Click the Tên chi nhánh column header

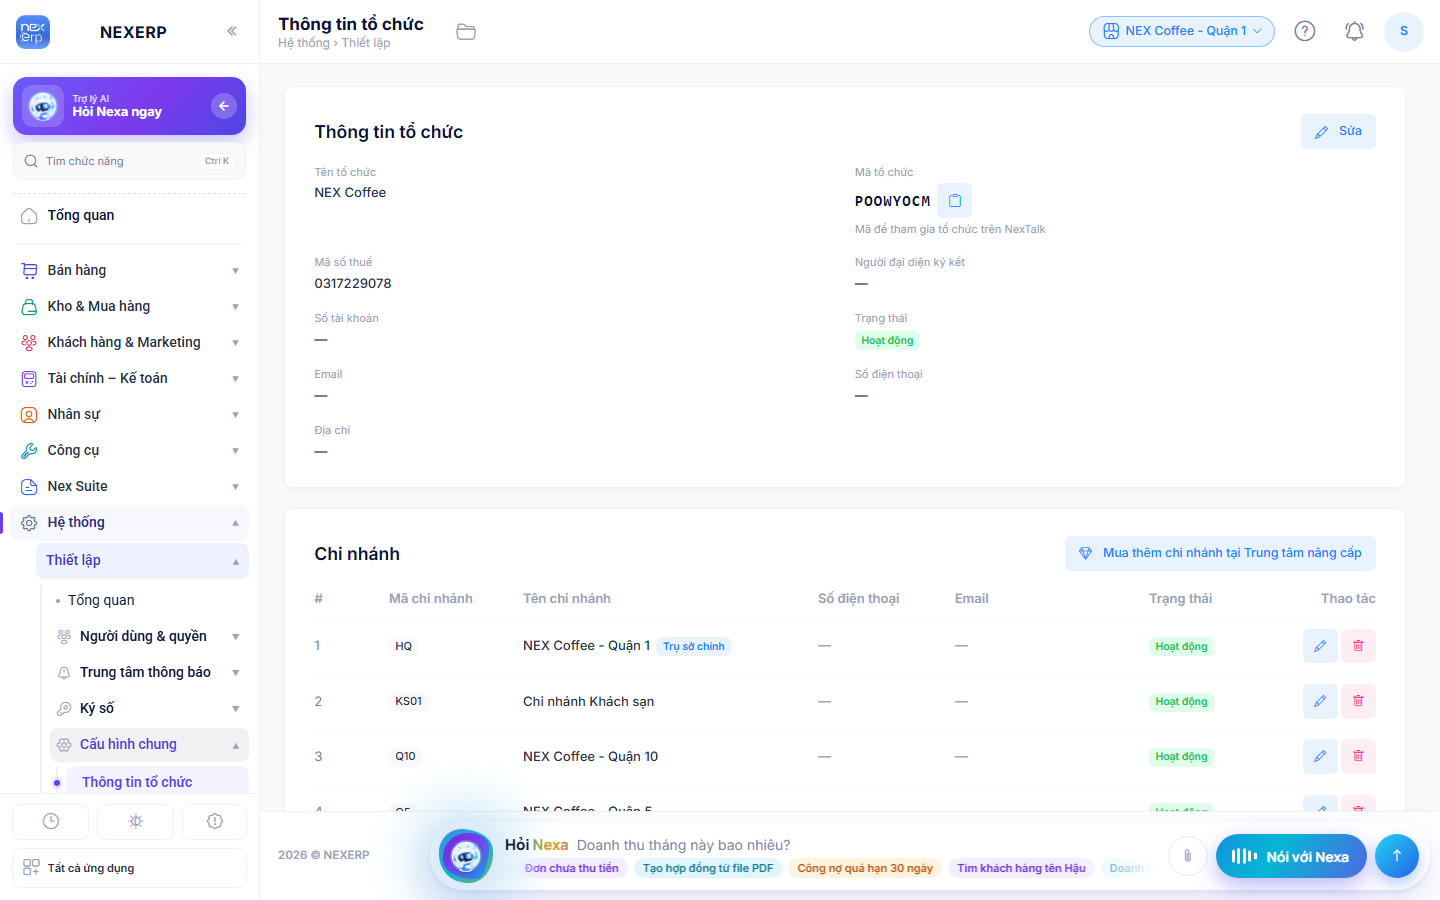coord(567,598)
